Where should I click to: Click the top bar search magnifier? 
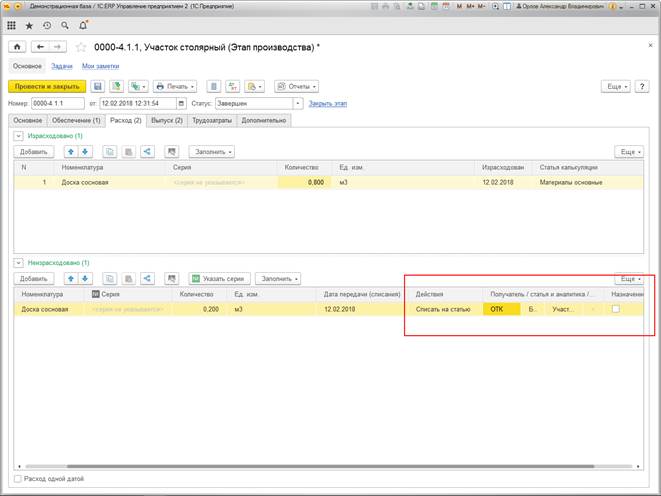point(64,23)
